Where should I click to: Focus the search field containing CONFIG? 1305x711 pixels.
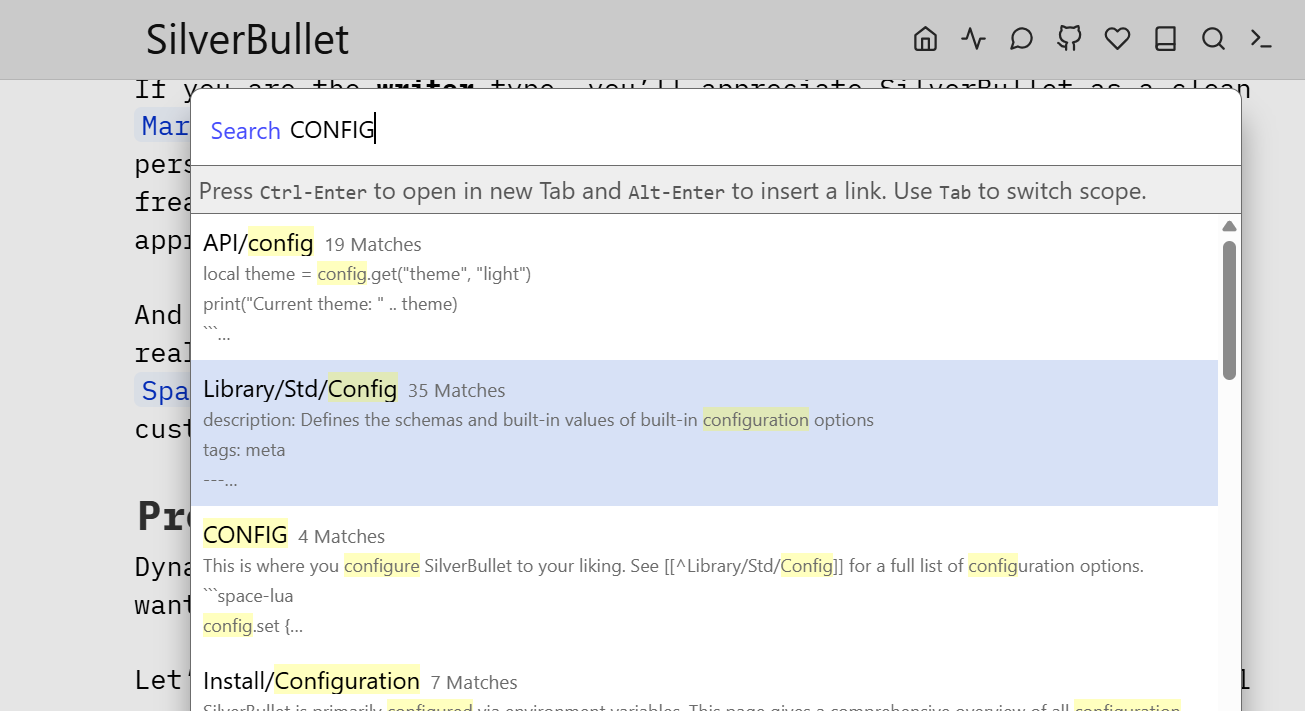[x=700, y=130]
